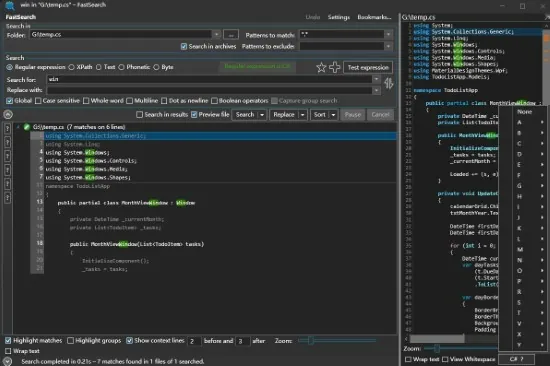Open the C# syntax language selector
The height and width of the screenshot is (366, 550).
(517, 359)
